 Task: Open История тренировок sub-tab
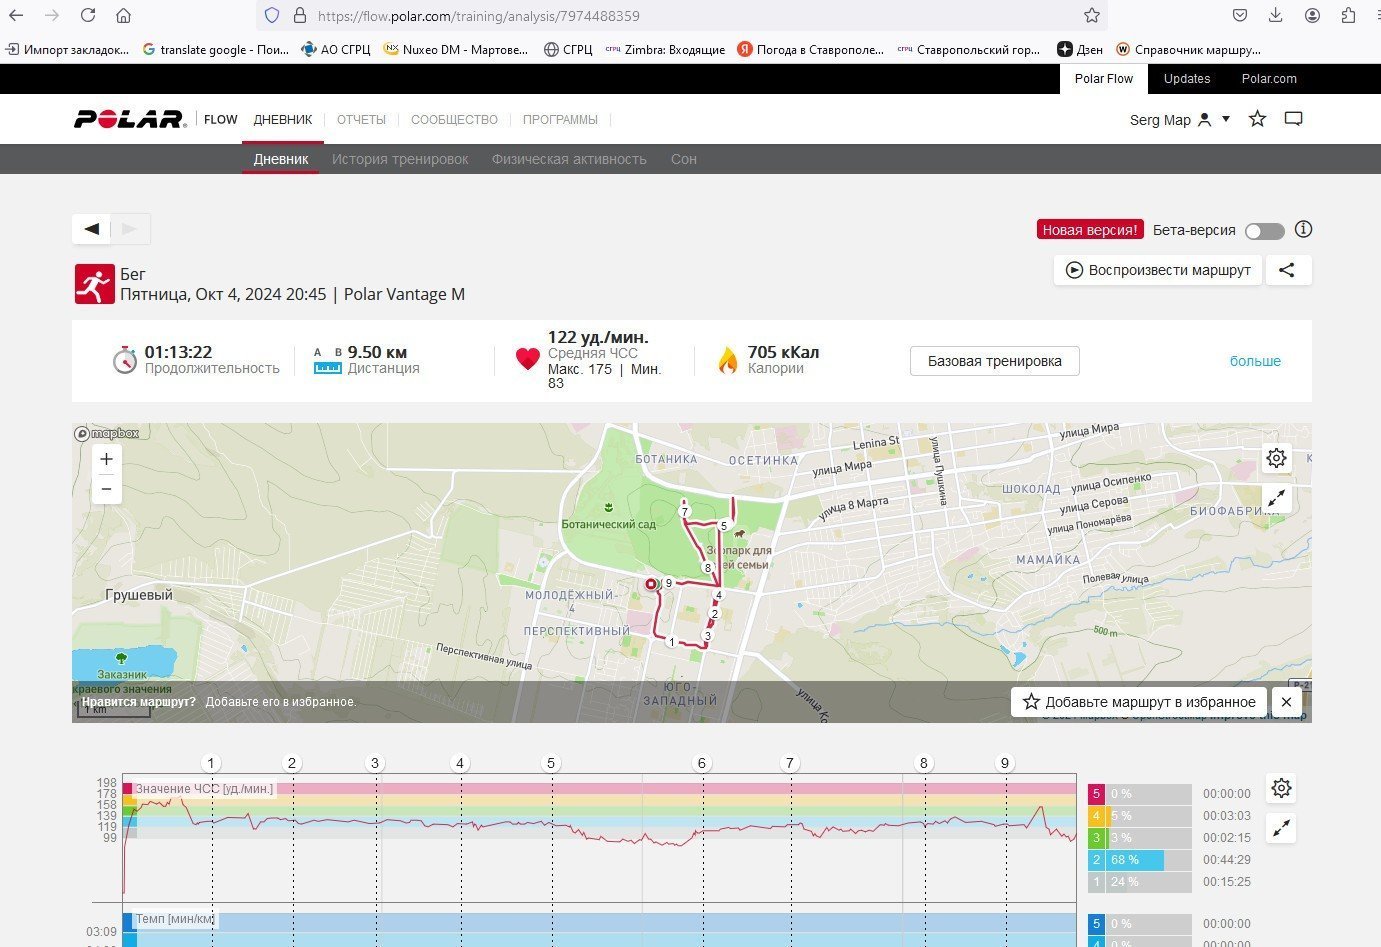pos(400,159)
